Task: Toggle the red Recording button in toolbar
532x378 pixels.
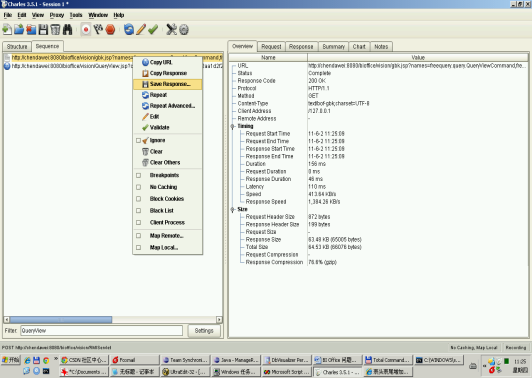Action: coord(86,30)
